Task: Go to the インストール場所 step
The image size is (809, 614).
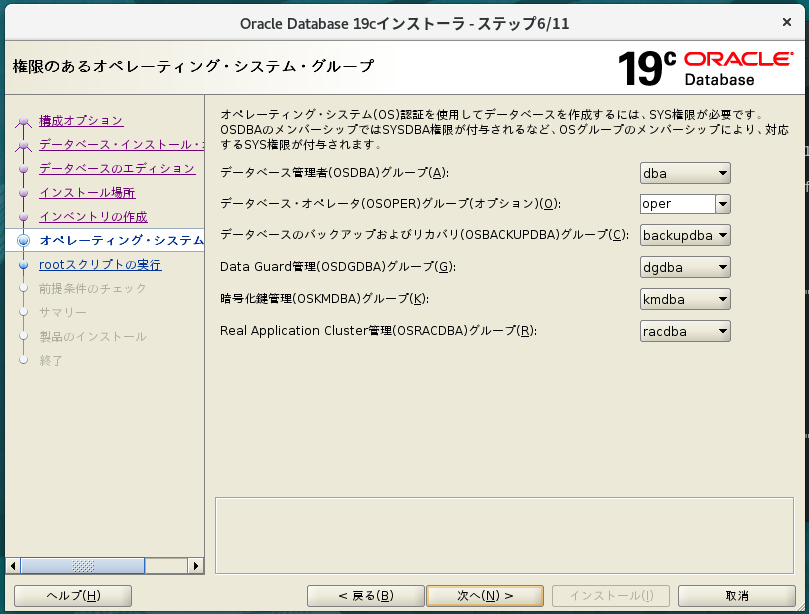Action: 87,192
